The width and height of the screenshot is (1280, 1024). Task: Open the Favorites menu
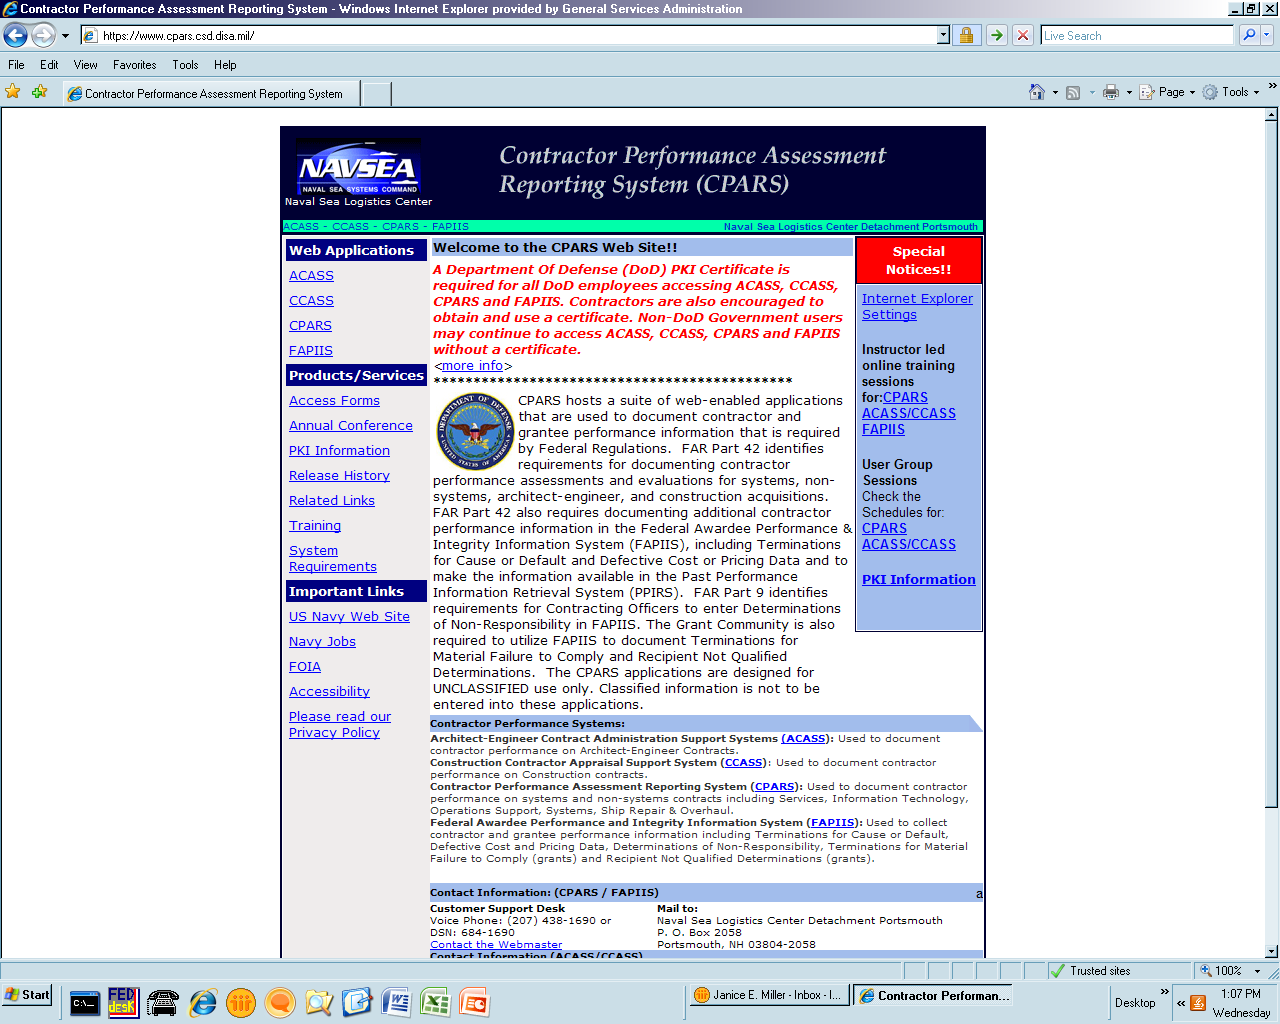135,65
